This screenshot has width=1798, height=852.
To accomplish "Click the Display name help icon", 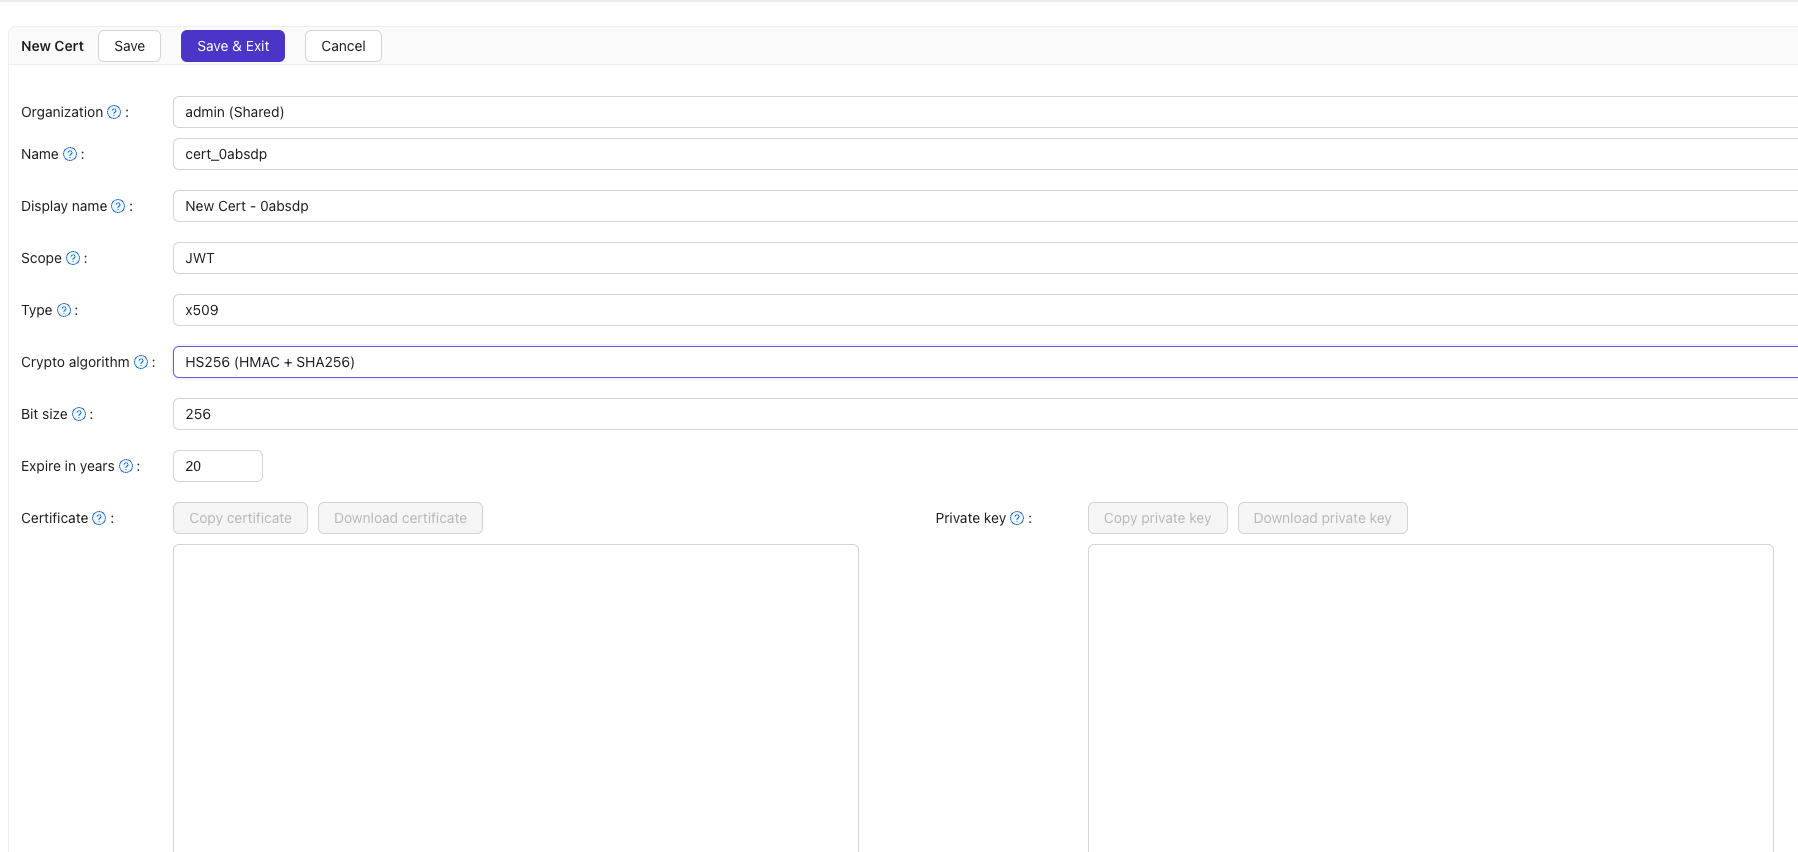I will click(118, 206).
